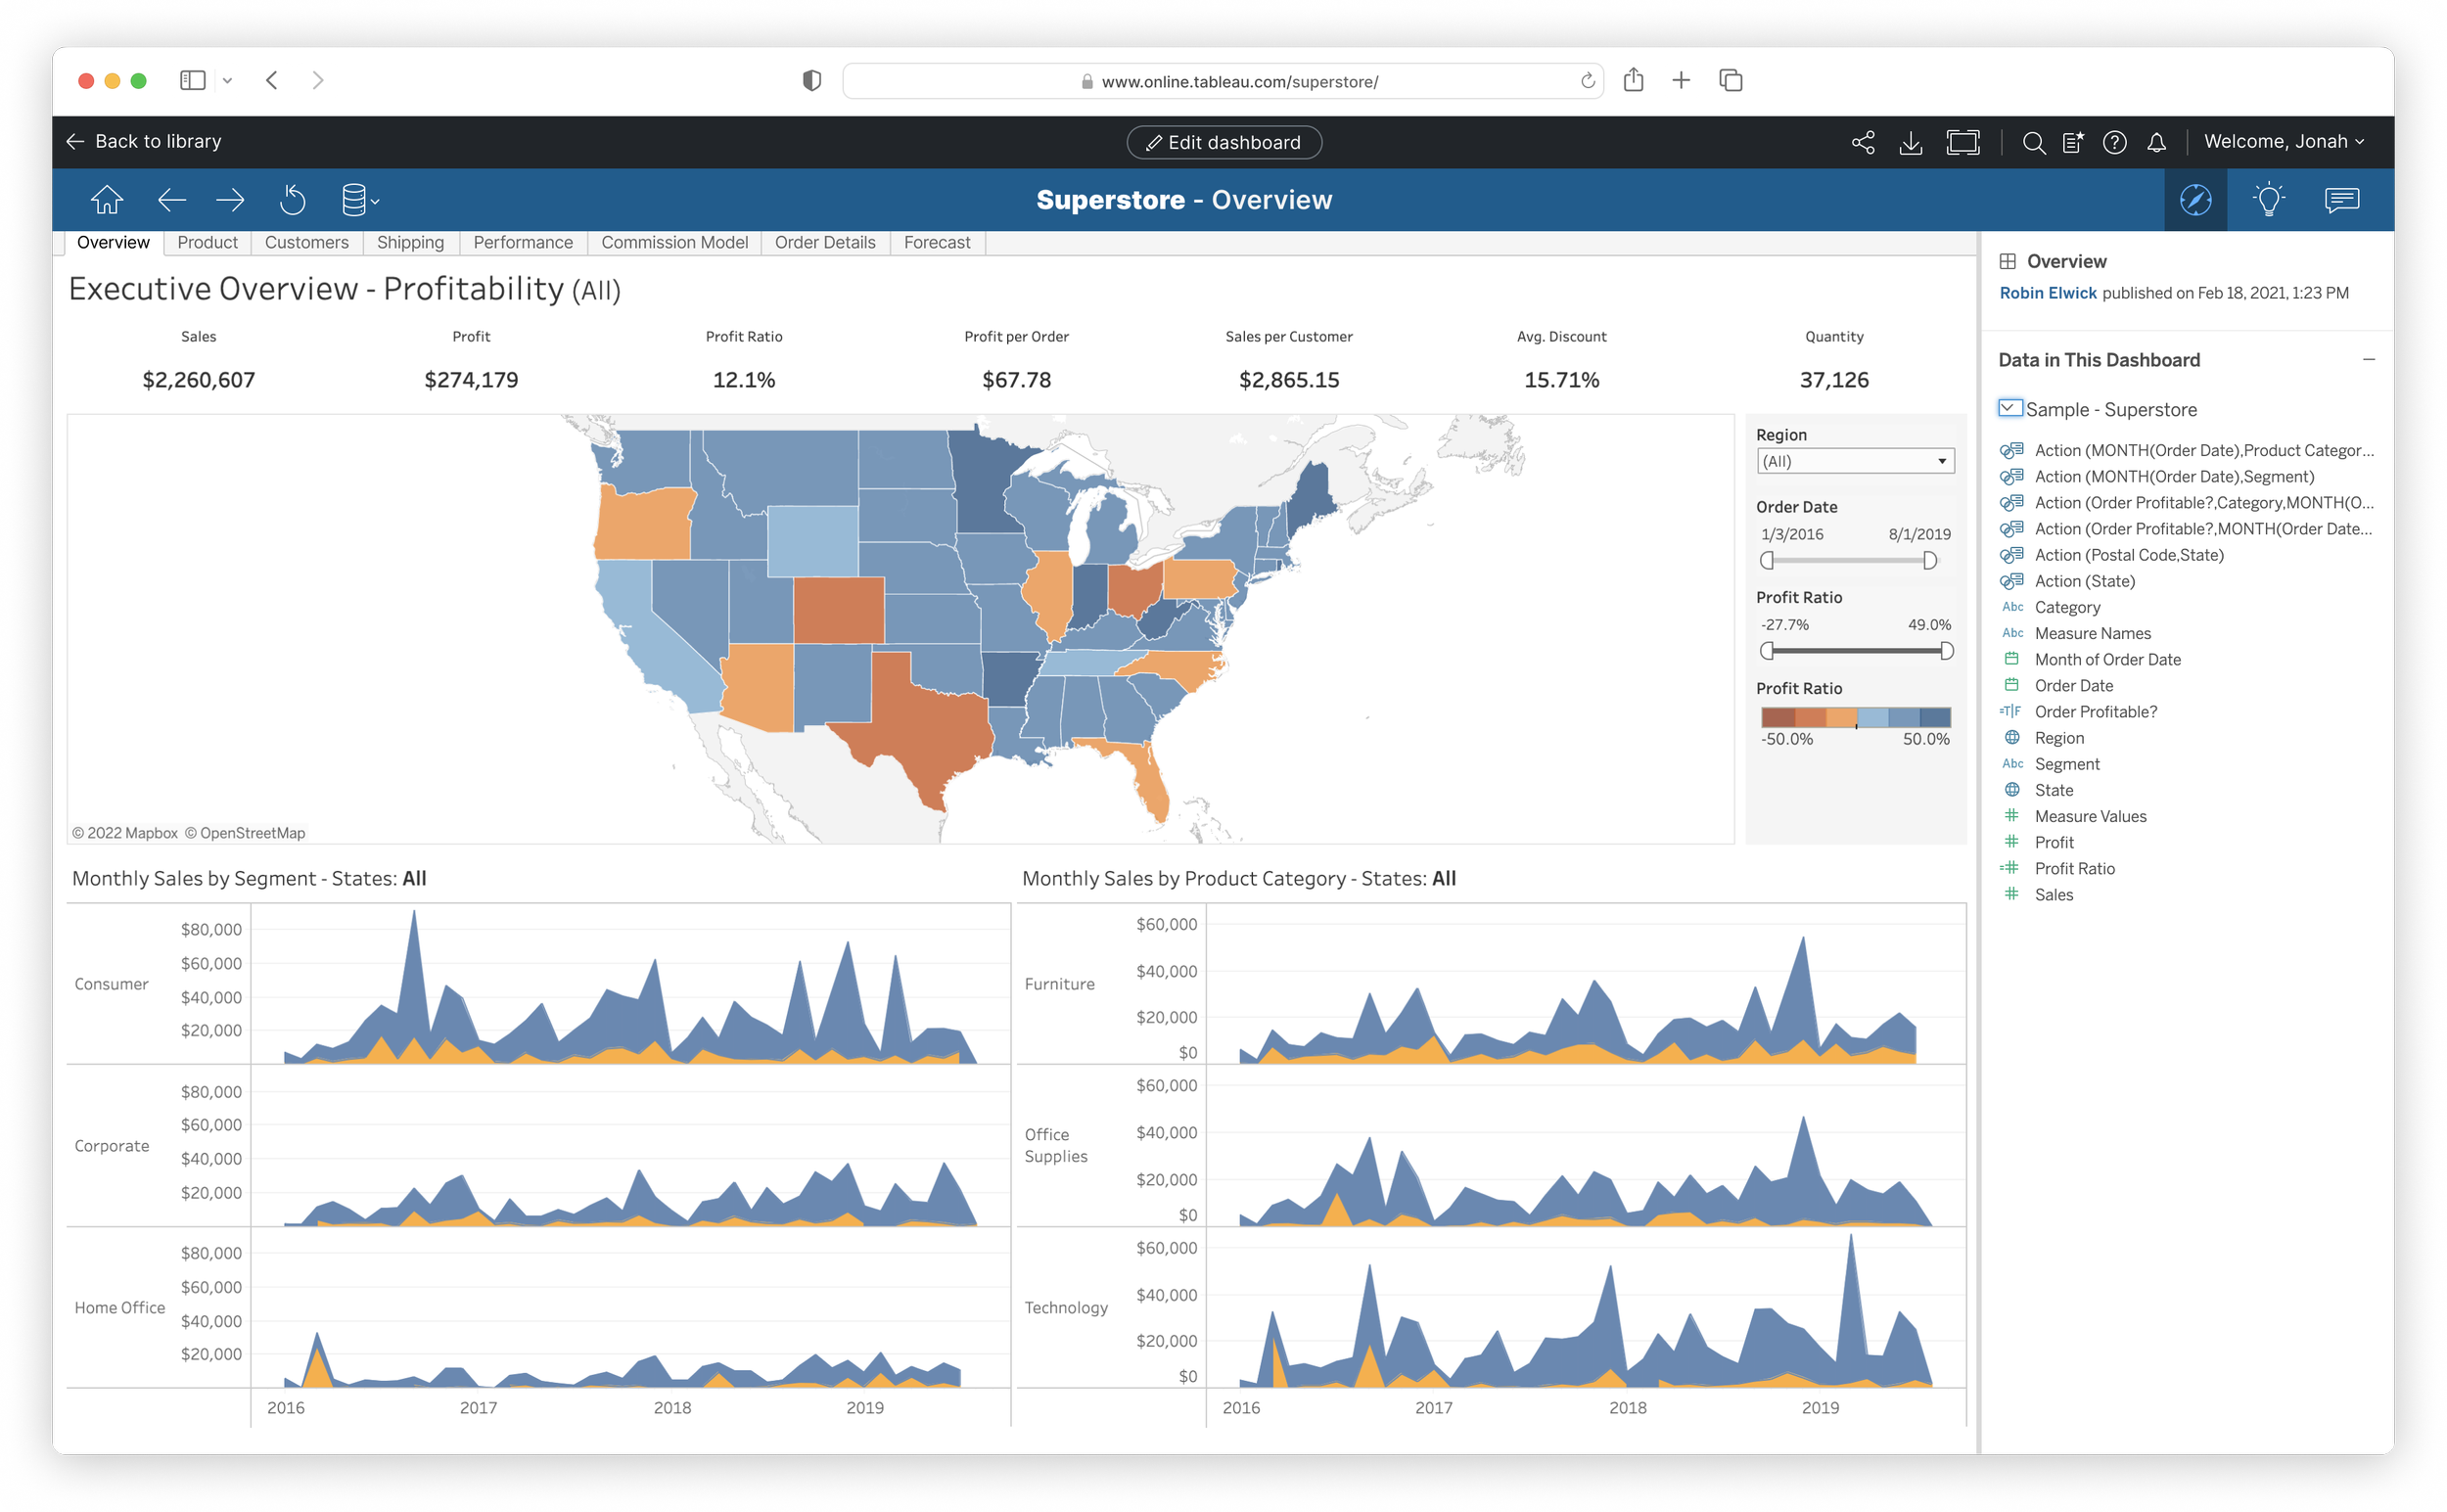Click the revert/reset view icon
This screenshot has width=2447, height=1512.
(x=292, y=200)
